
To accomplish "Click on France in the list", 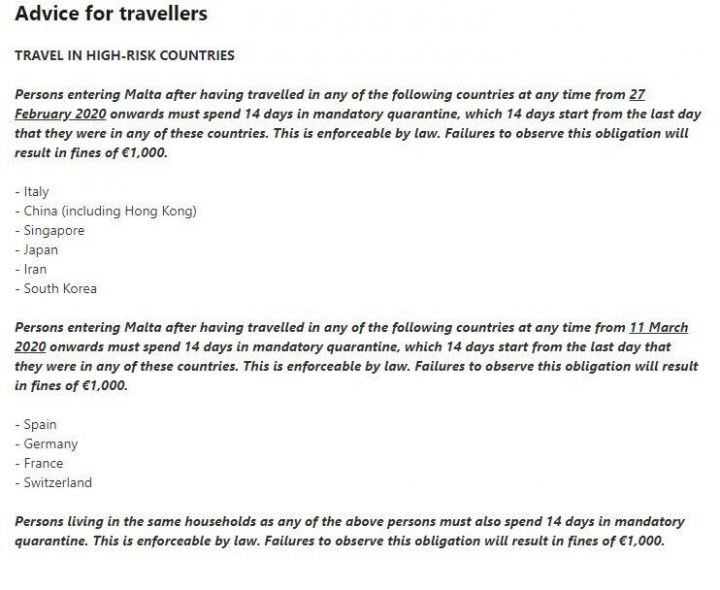I will coord(43,463).
